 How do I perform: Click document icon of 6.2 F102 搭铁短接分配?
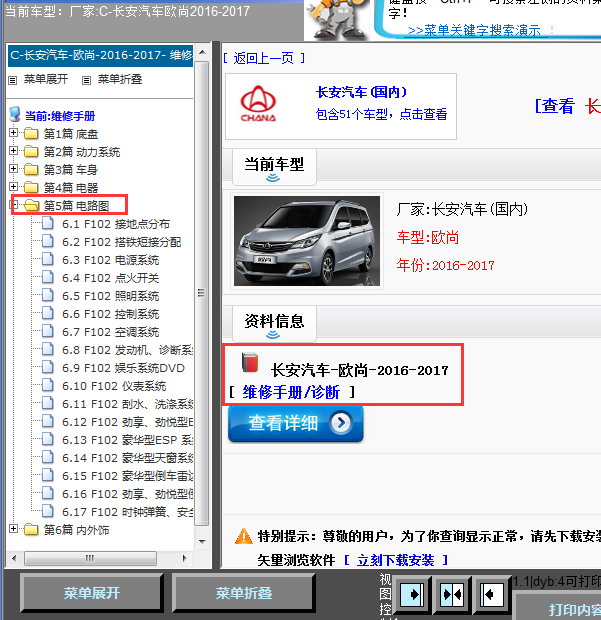(48, 241)
